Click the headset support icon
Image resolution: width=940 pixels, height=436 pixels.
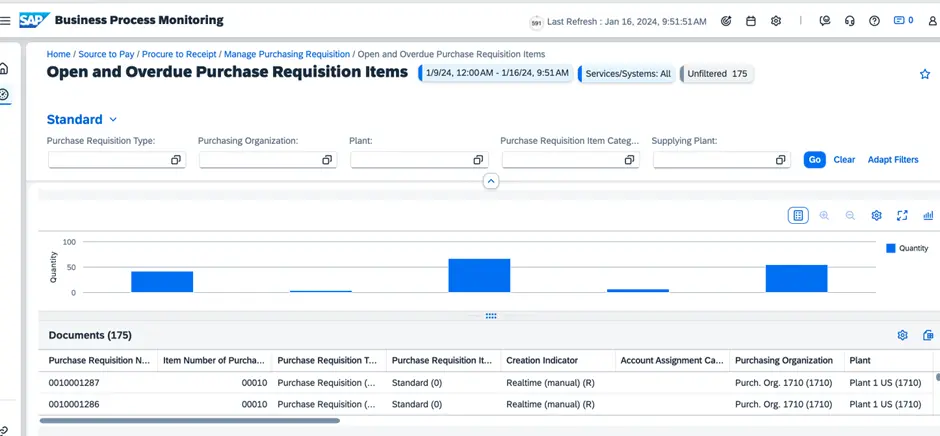pos(850,21)
